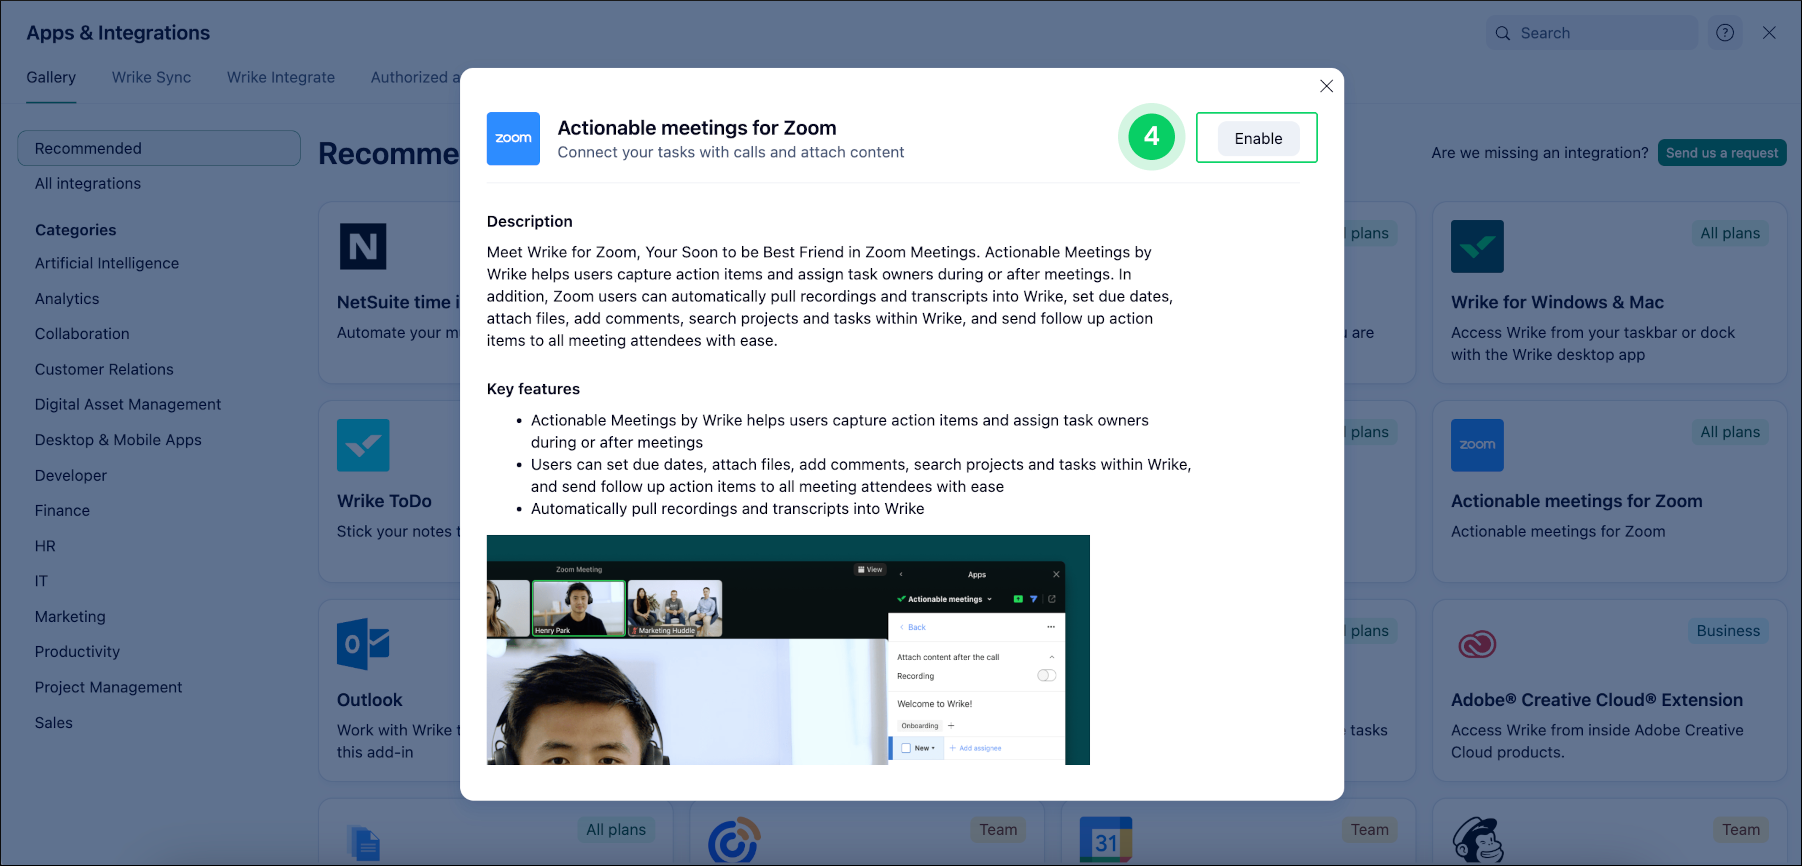Screen dimensions: 1802x866
Task: Click the Categories heading in the sidebar
Action: [x=76, y=230]
